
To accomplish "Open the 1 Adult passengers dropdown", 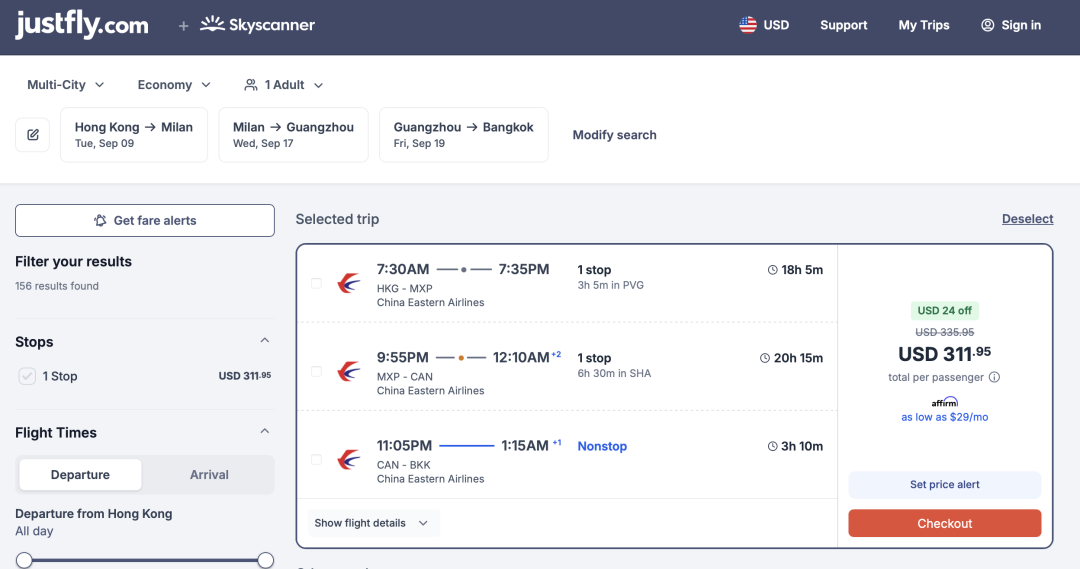I will coord(284,85).
